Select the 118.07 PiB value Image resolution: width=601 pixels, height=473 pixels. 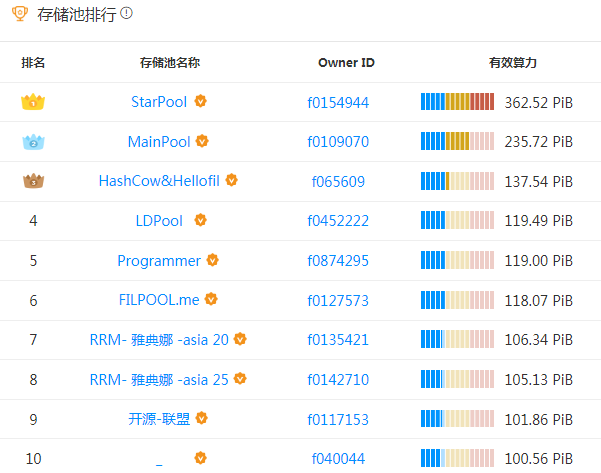click(x=539, y=301)
